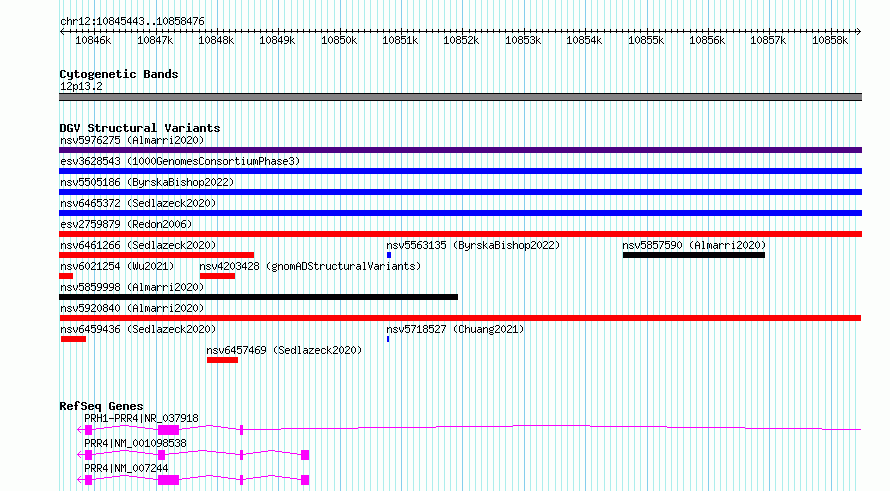Click the red nsv6457469 variant bar
Screen dimensions: 890x491
(222, 360)
